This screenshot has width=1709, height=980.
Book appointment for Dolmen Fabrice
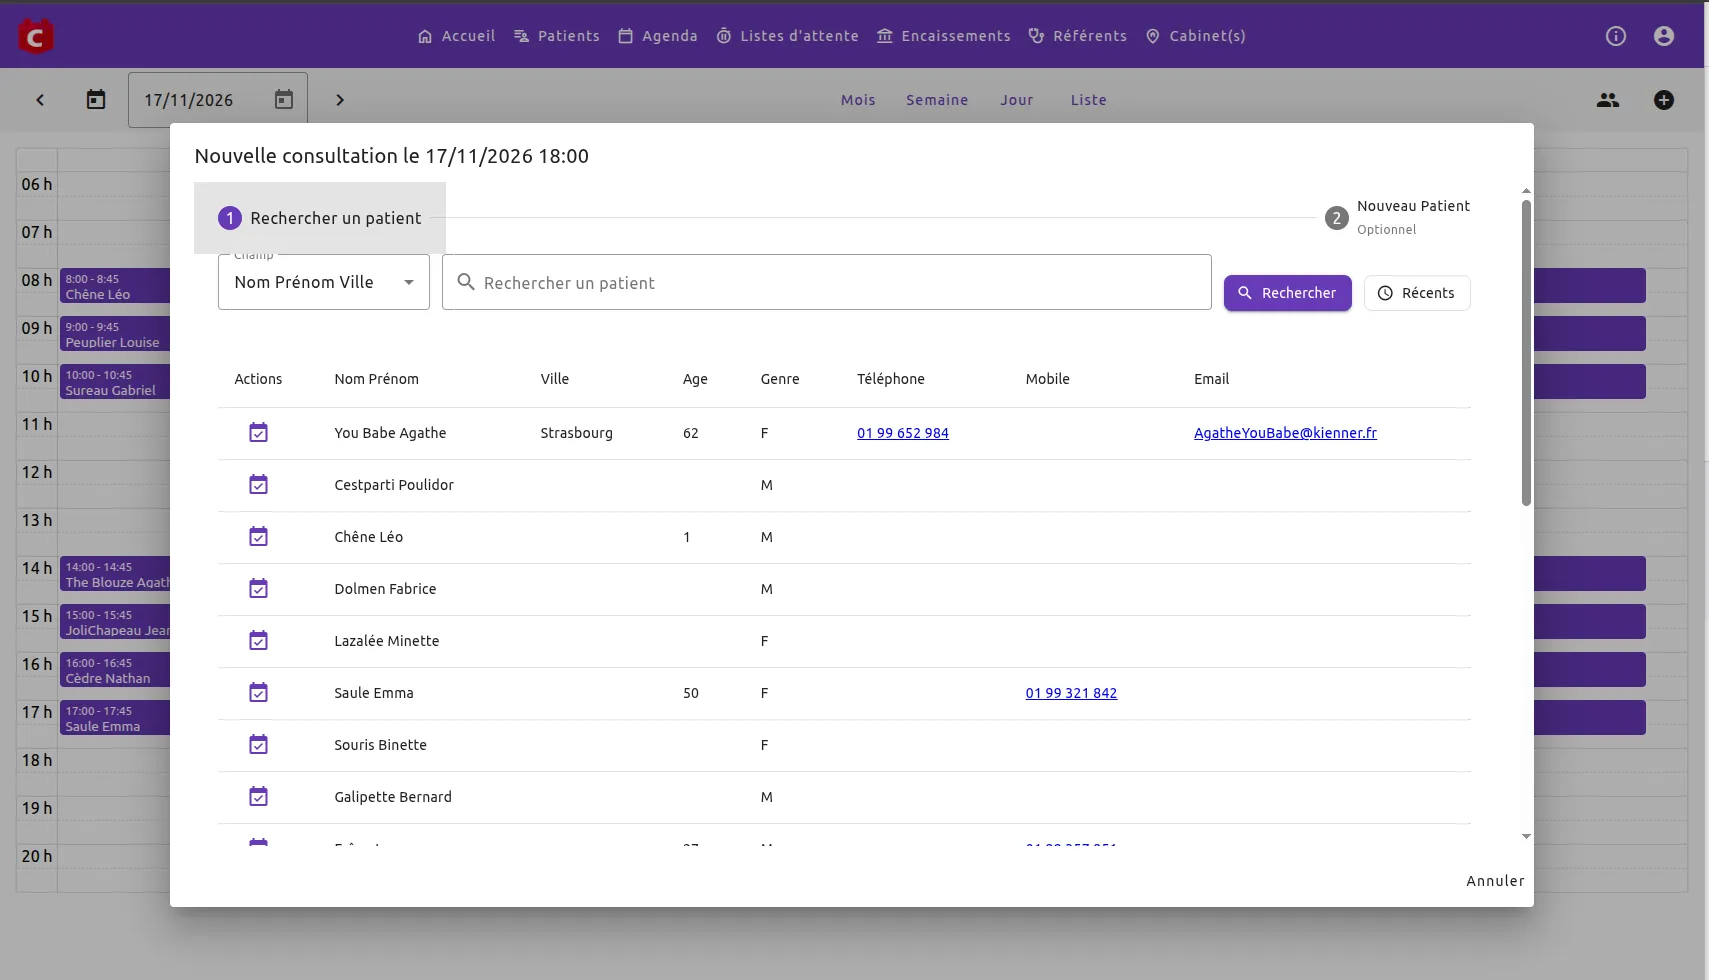point(258,589)
